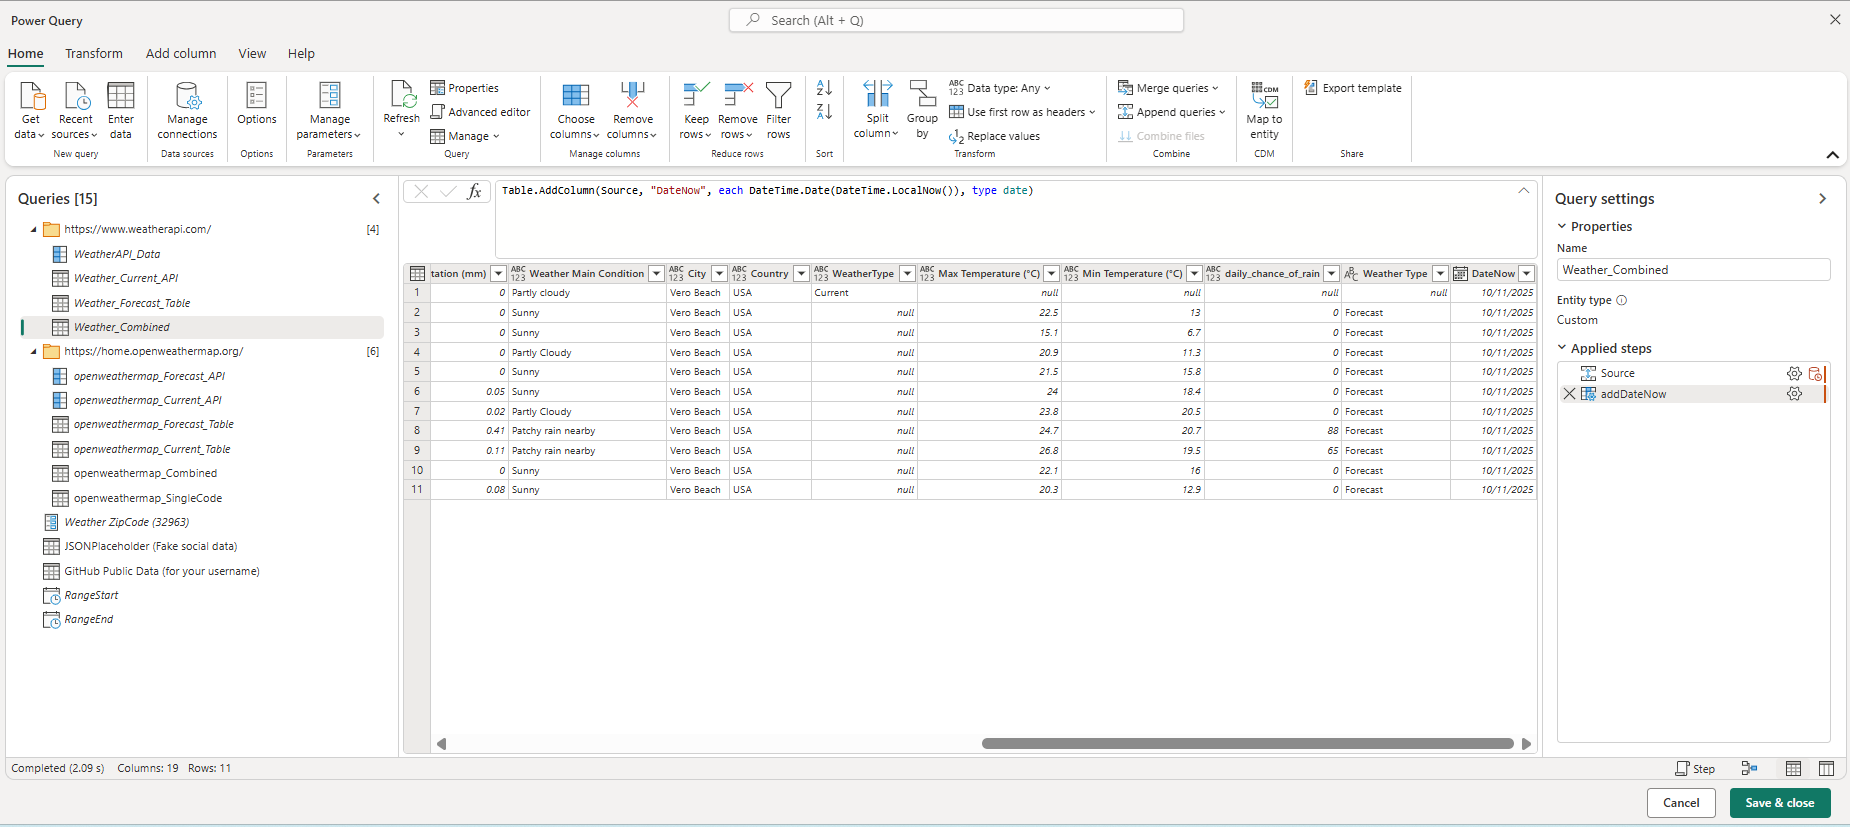Click the Advanced editor icon
Viewport: 1850px width, 827px height.
[438, 112]
